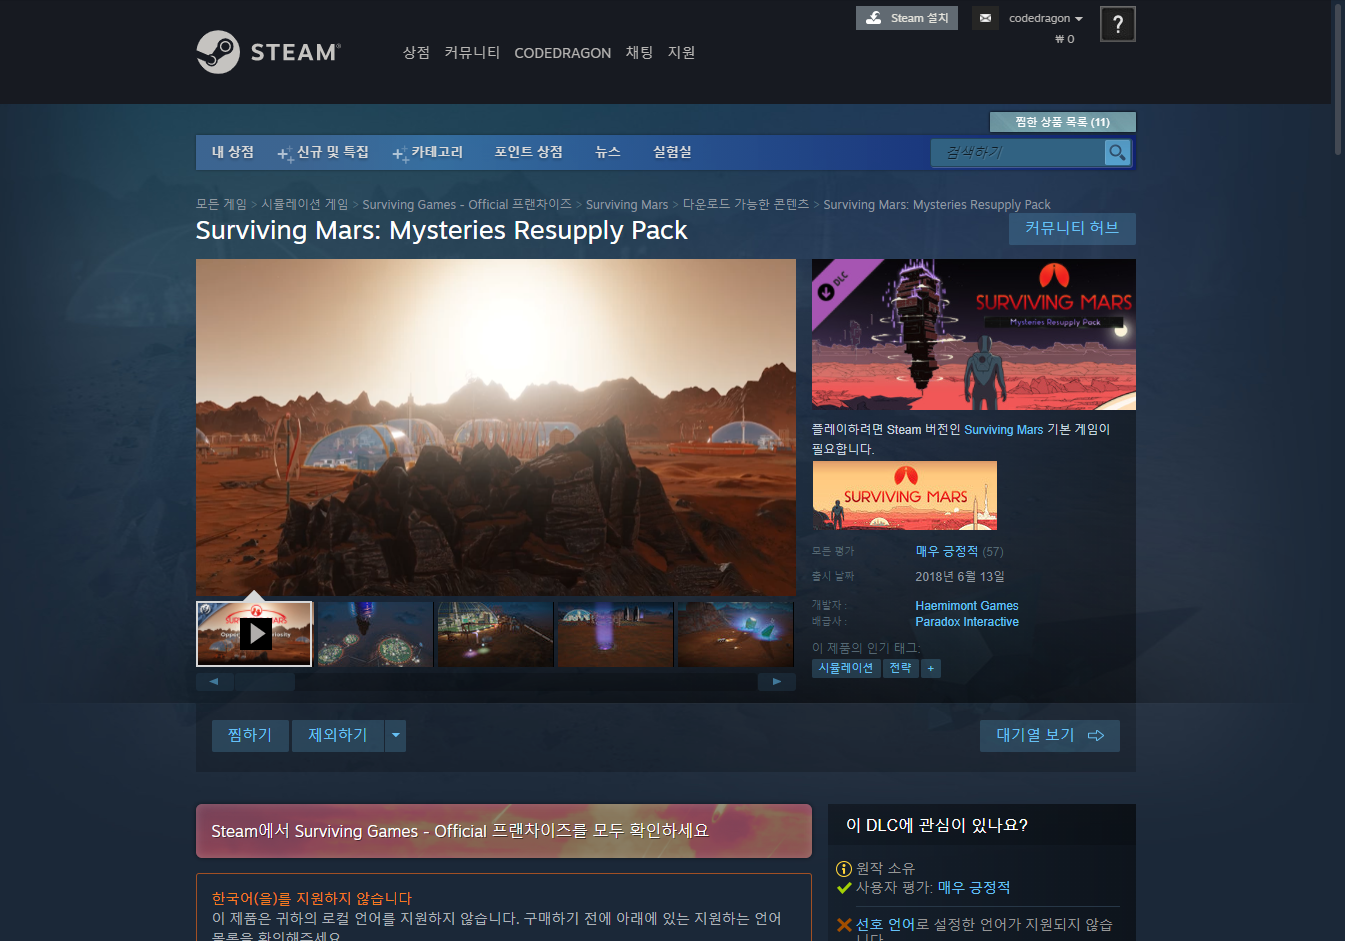Screen dimensions: 1345x941
Task: Open the 포인트 상점 tab
Action: pyautogui.click(x=528, y=152)
